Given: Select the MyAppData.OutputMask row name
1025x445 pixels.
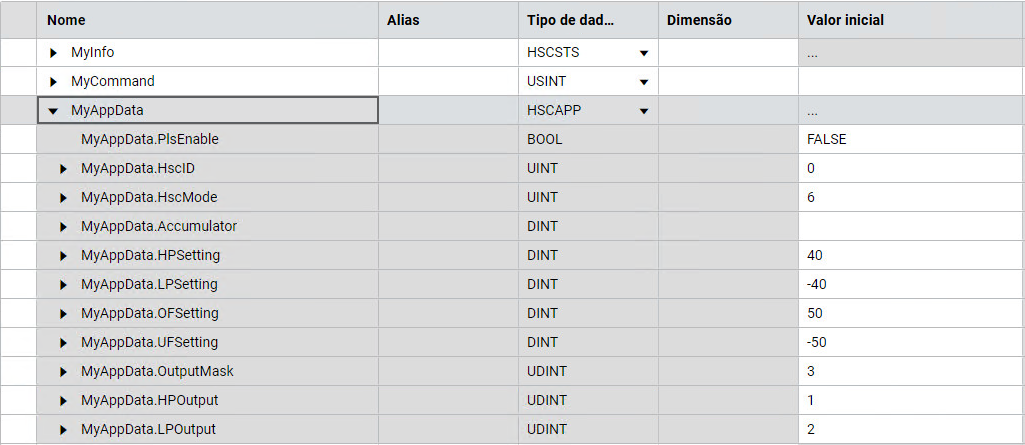Looking at the screenshot, I should [x=157, y=371].
